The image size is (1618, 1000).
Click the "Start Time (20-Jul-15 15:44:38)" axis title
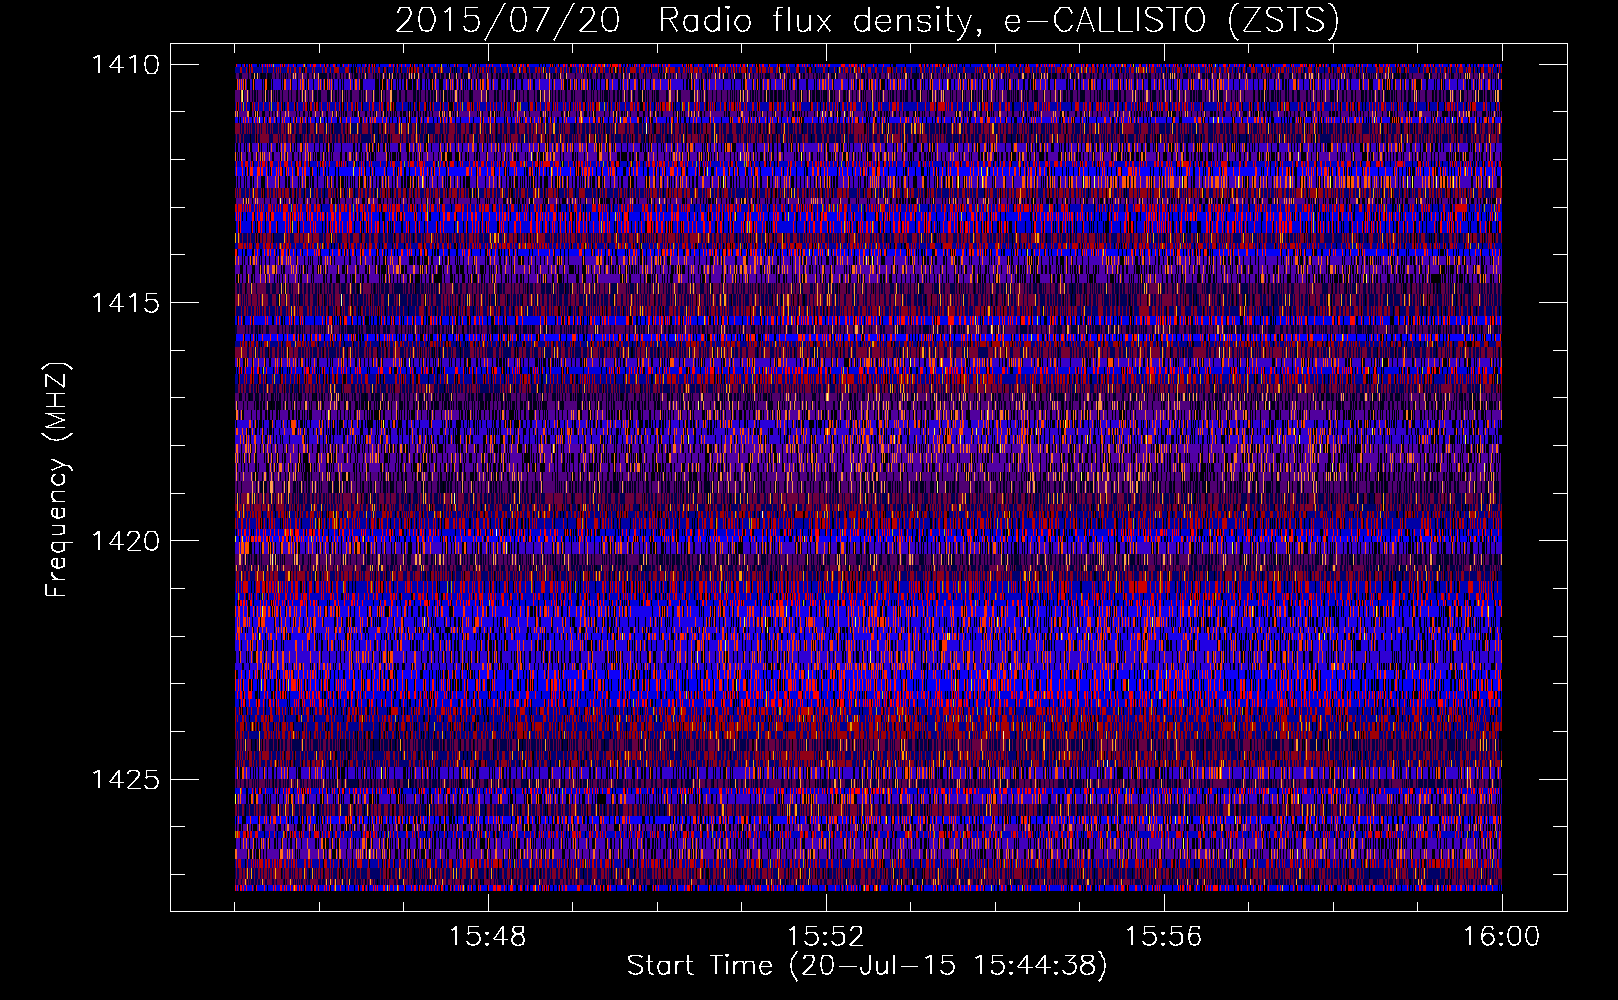click(x=867, y=966)
